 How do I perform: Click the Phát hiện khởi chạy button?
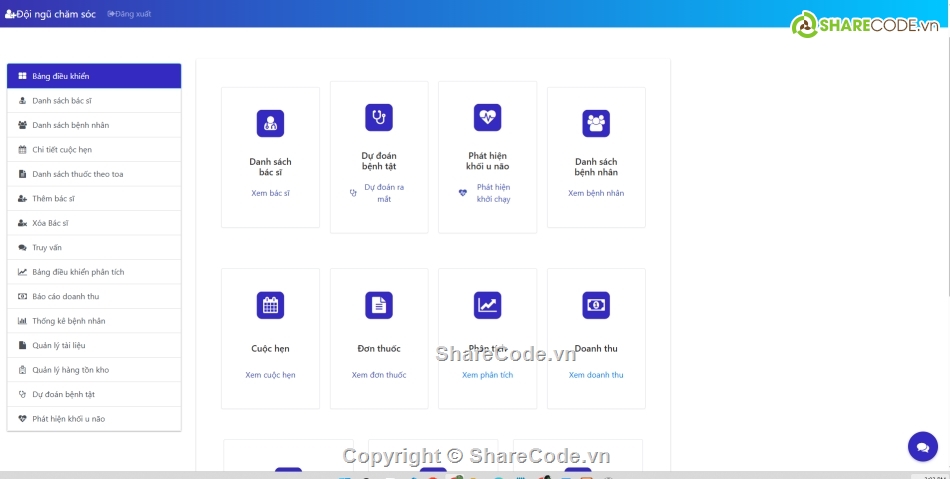click(487, 193)
